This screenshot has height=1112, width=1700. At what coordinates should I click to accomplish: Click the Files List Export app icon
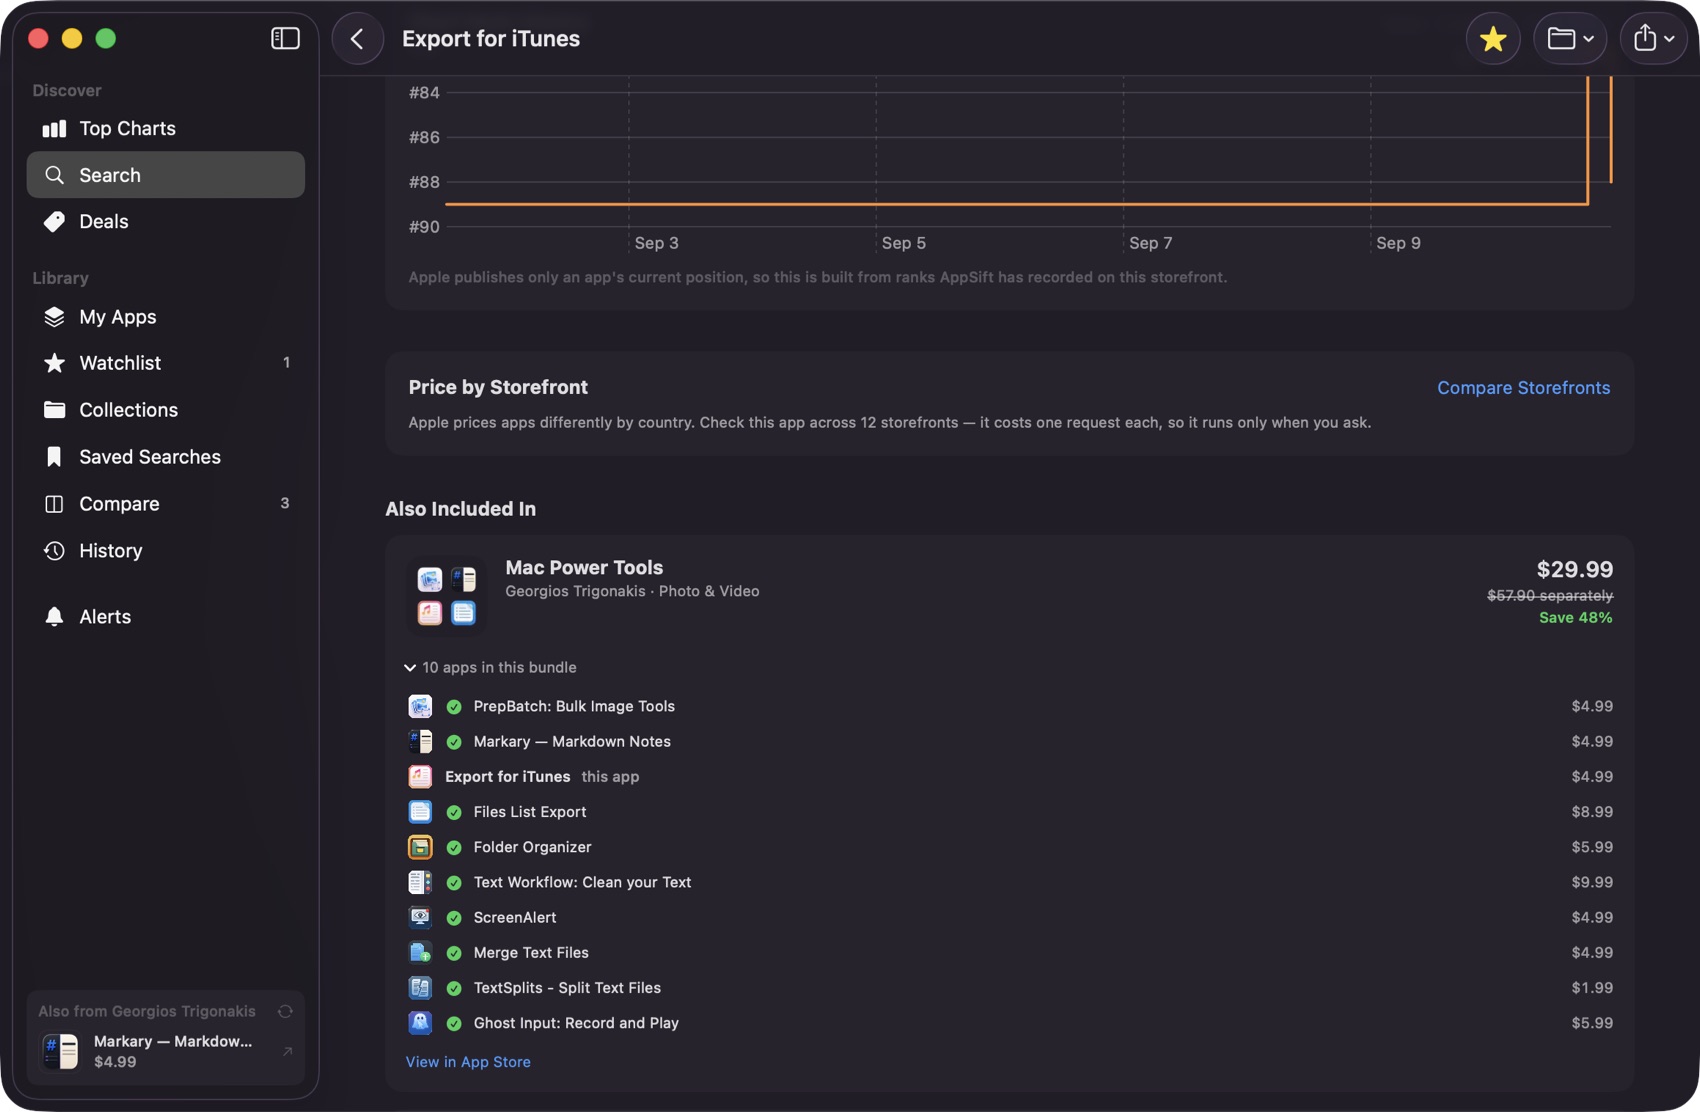click(420, 812)
